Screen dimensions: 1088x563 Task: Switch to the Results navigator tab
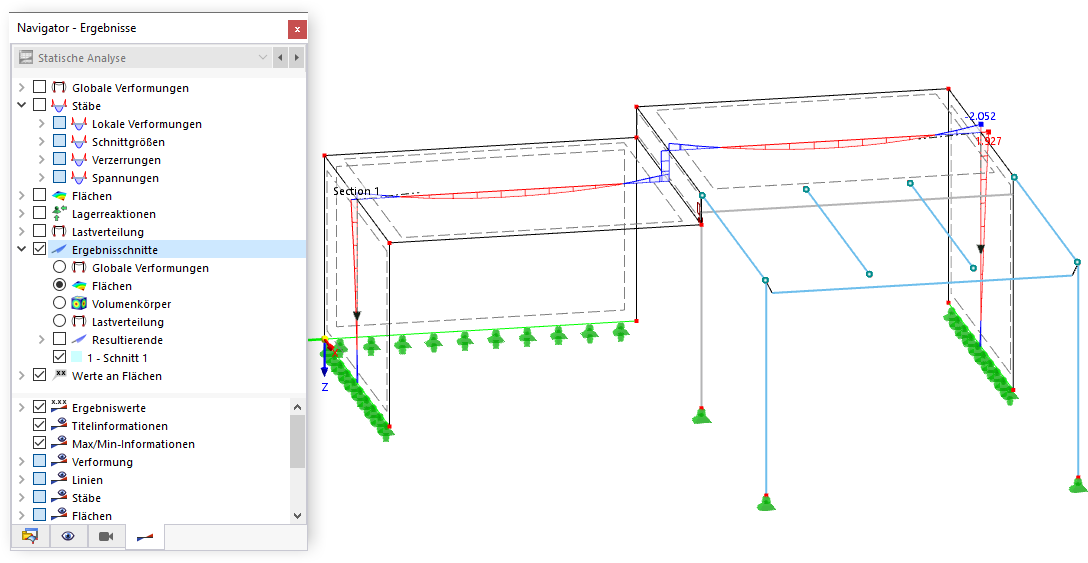pos(145,537)
